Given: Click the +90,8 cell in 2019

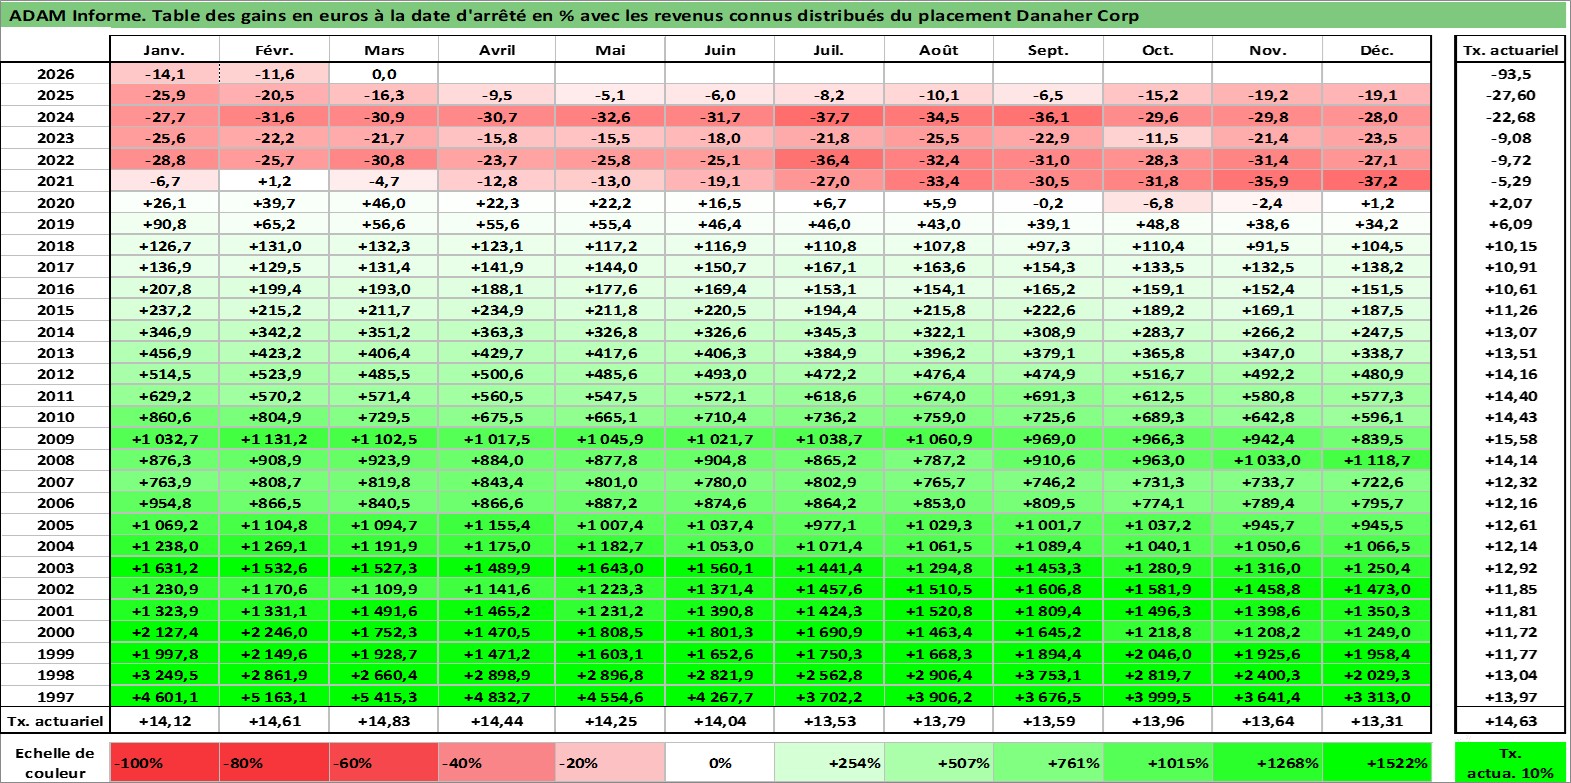Looking at the screenshot, I should (164, 224).
